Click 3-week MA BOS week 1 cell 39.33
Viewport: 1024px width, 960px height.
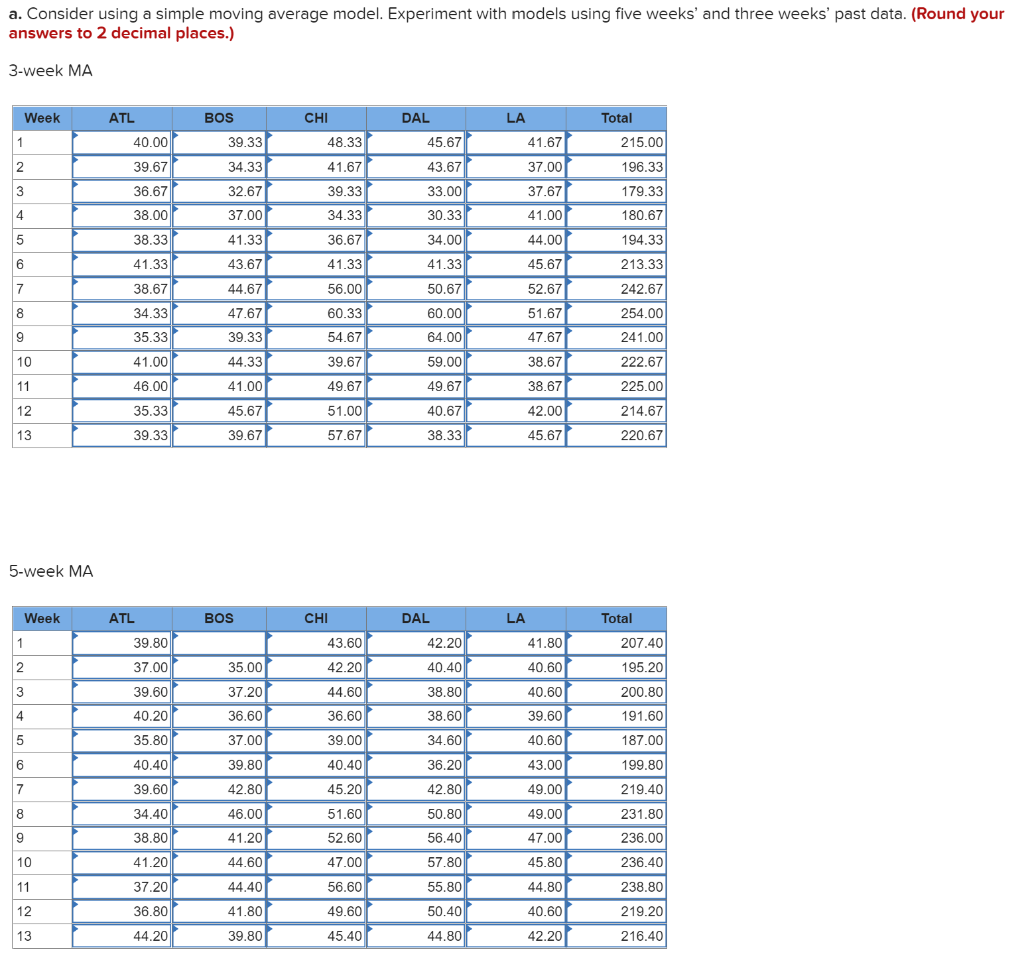tap(219, 142)
